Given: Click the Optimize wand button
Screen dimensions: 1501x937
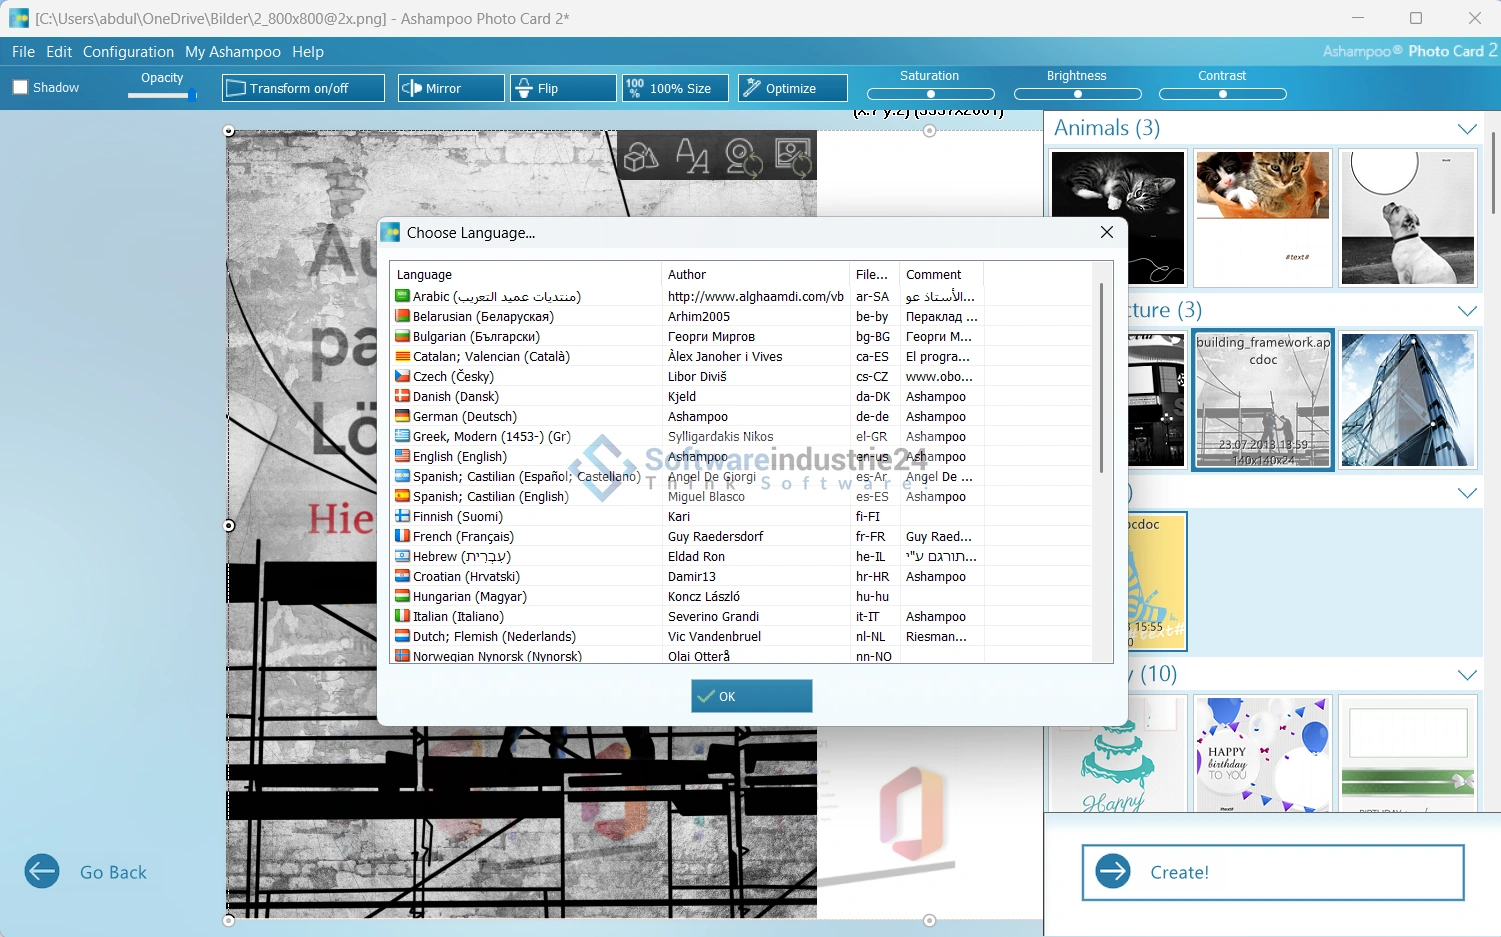Looking at the screenshot, I should pyautogui.click(x=792, y=88).
